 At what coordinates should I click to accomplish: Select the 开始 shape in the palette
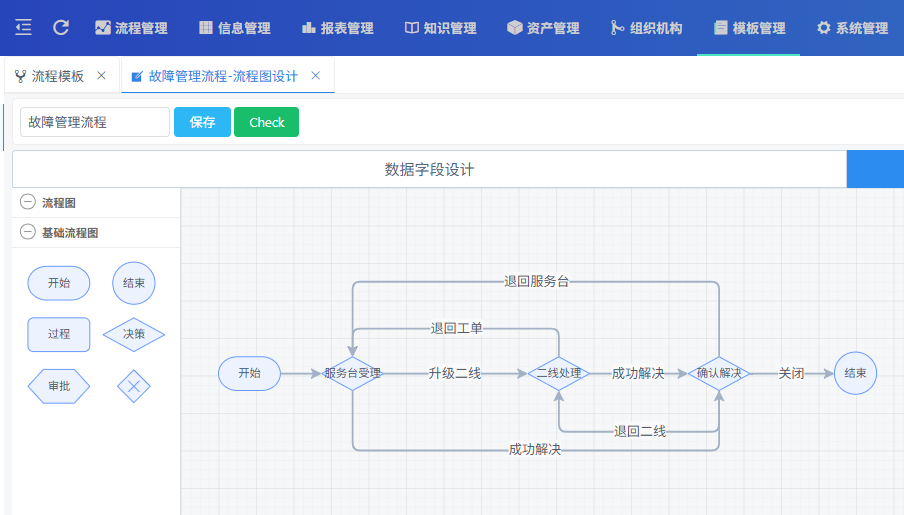click(59, 283)
